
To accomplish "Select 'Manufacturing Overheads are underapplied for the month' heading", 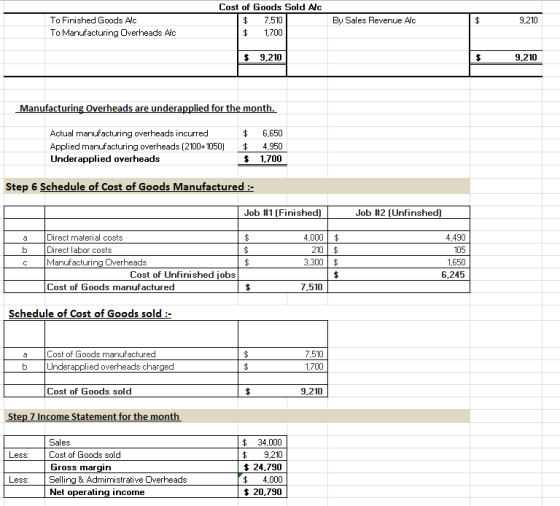I will 148,108.
